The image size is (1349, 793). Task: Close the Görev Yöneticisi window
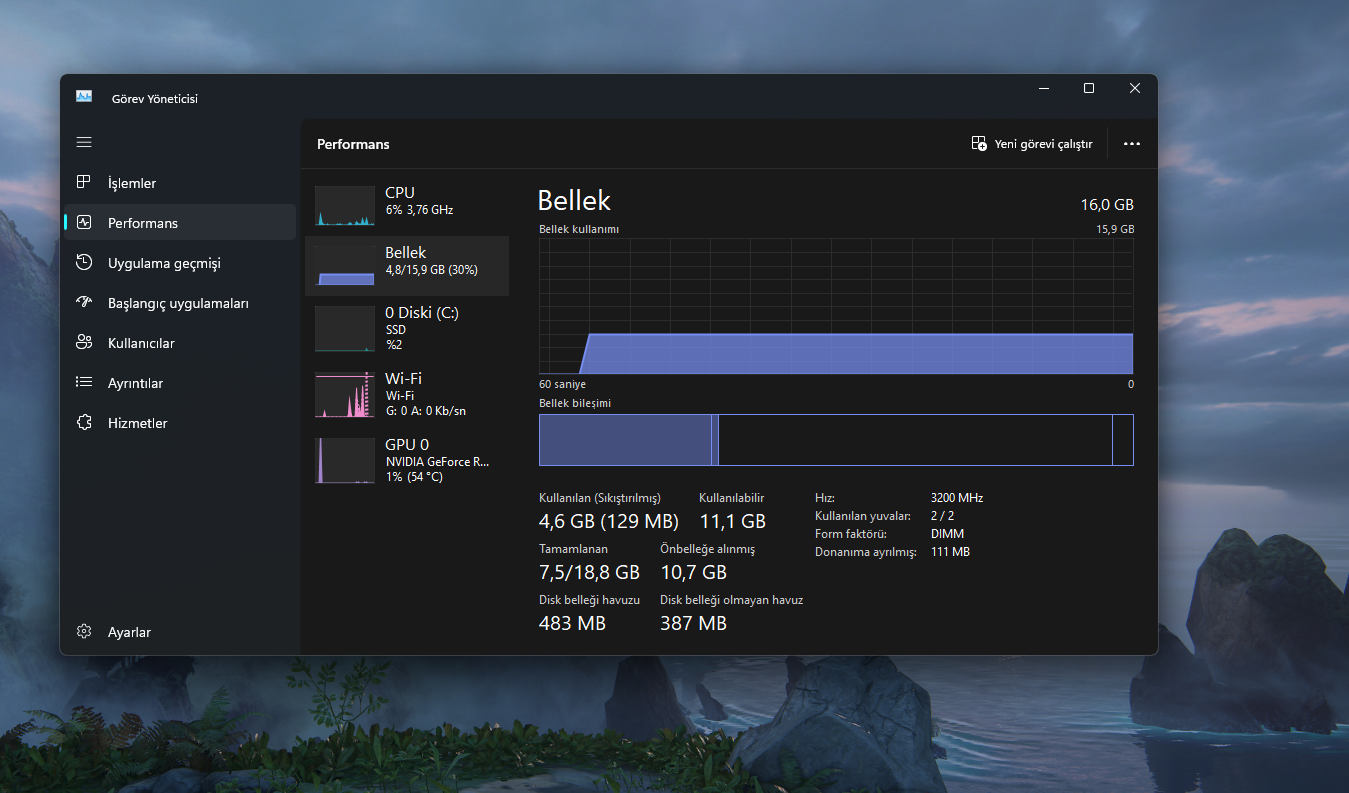pyautogui.click(x=1135, y=88)
